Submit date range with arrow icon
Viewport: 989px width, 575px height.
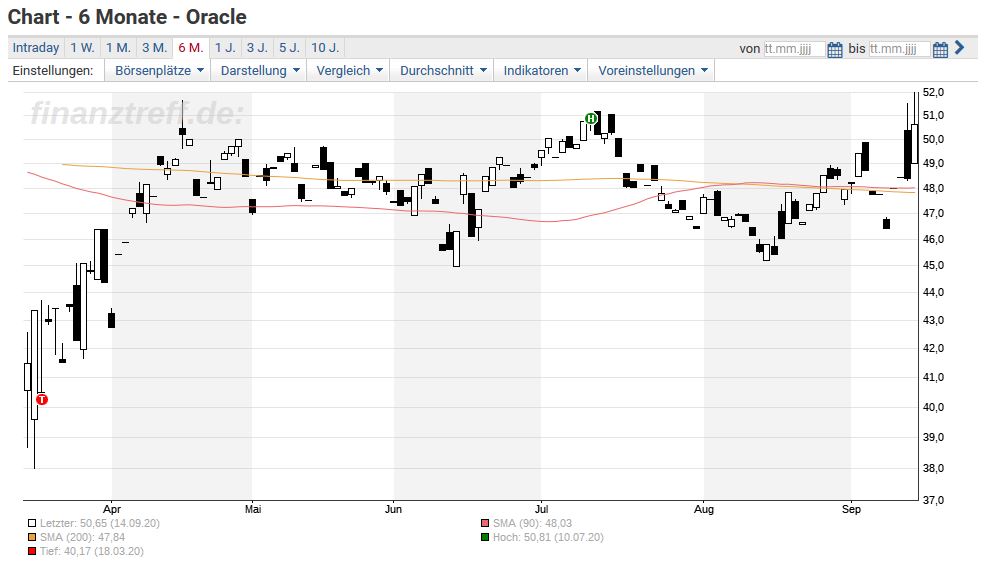(x=959, y=47)
